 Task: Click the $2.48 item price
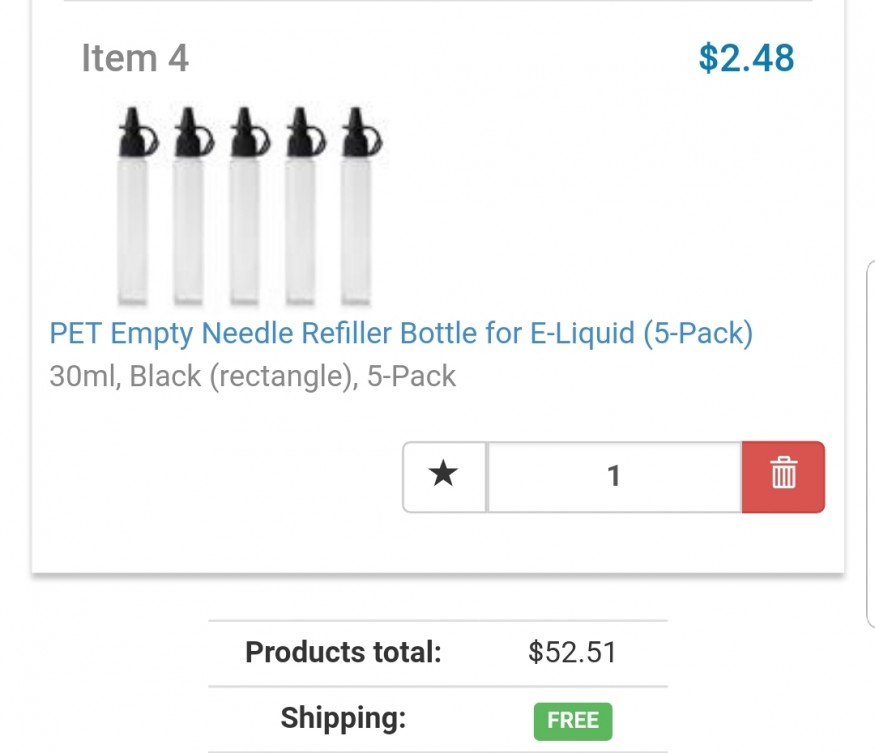point(746,58)
